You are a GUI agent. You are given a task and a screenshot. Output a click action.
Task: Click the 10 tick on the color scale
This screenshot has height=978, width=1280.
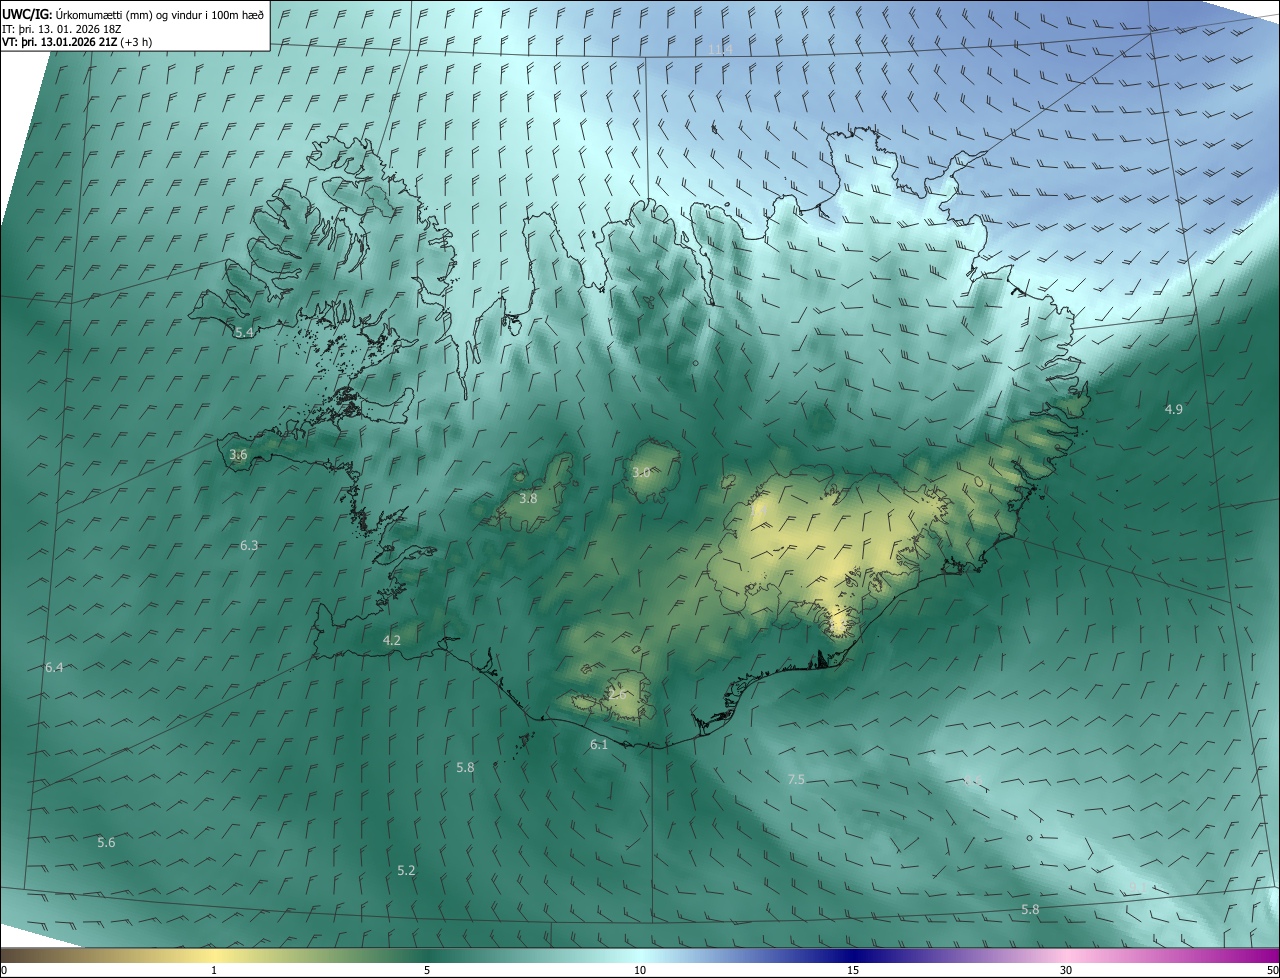click(x=640, y=970)
